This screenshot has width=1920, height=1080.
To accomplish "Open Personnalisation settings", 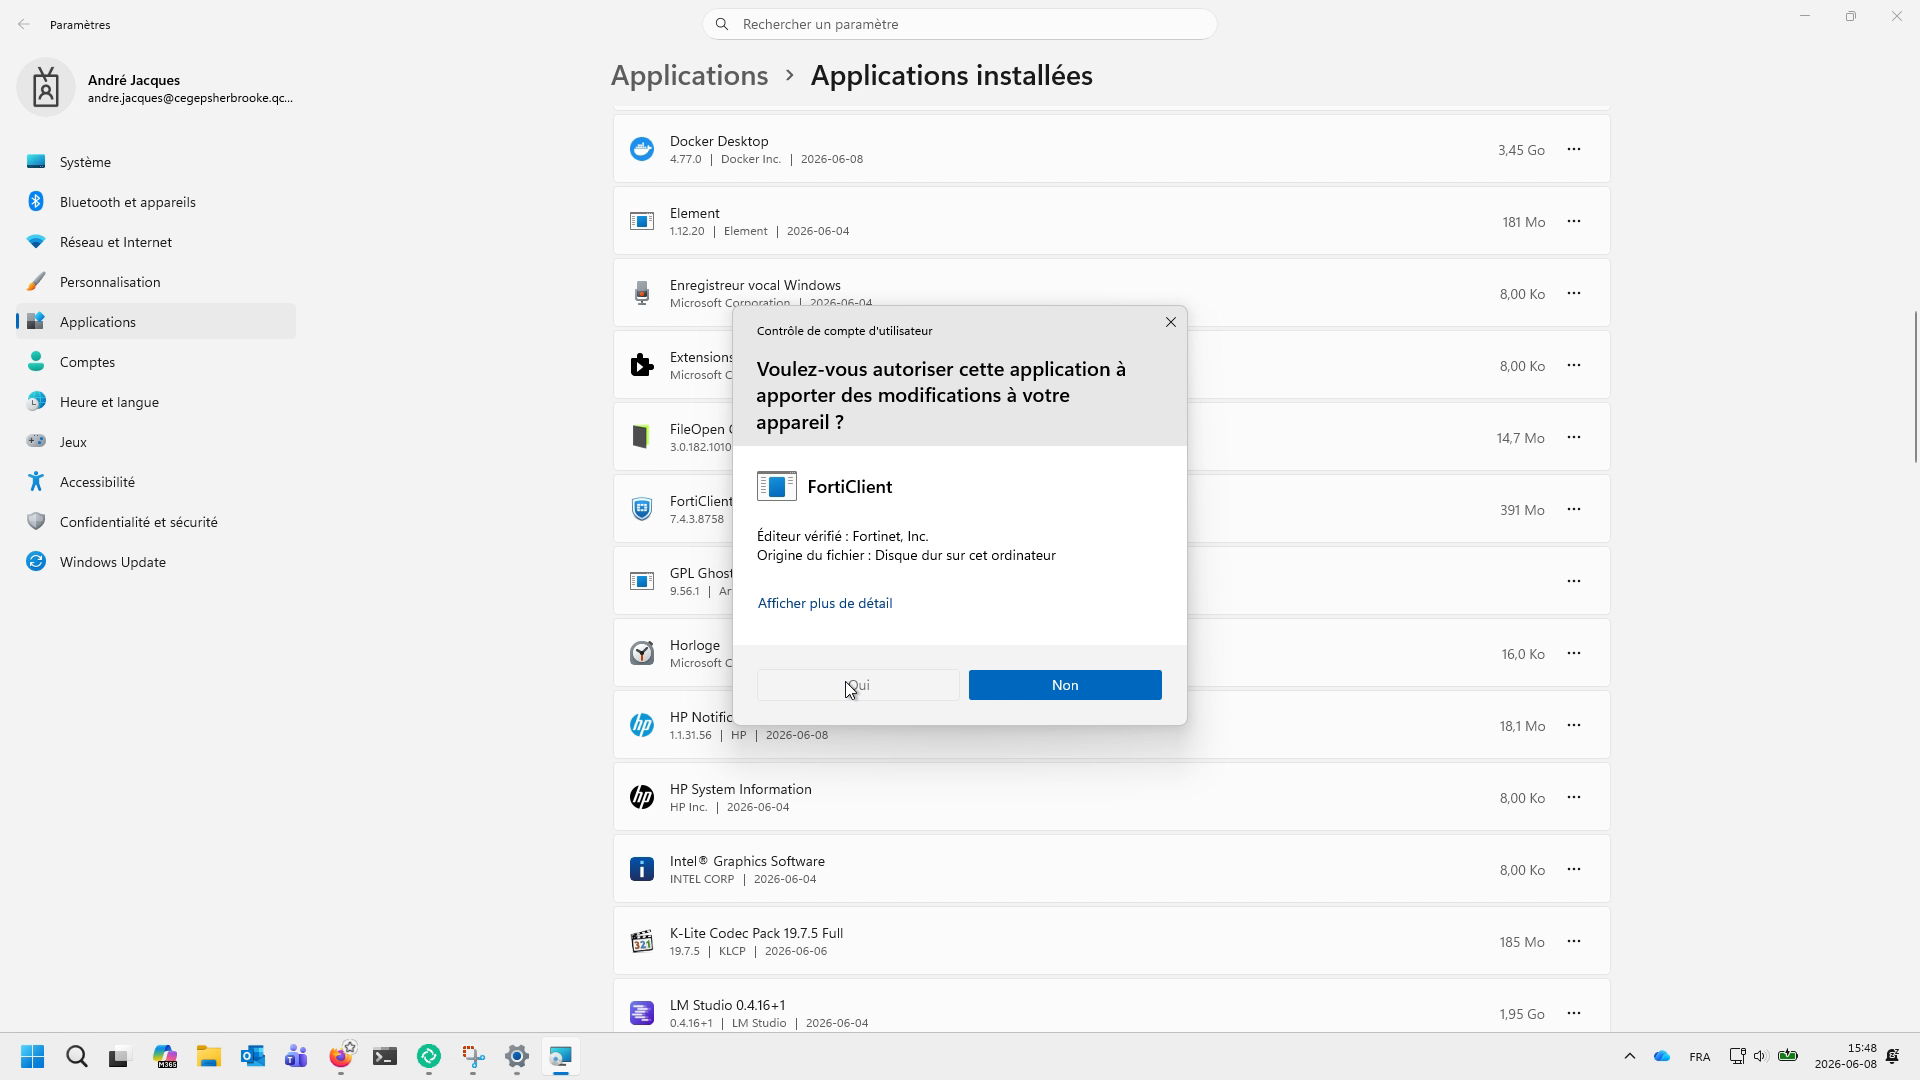I will pyautogui.click(x=156, y=282).
